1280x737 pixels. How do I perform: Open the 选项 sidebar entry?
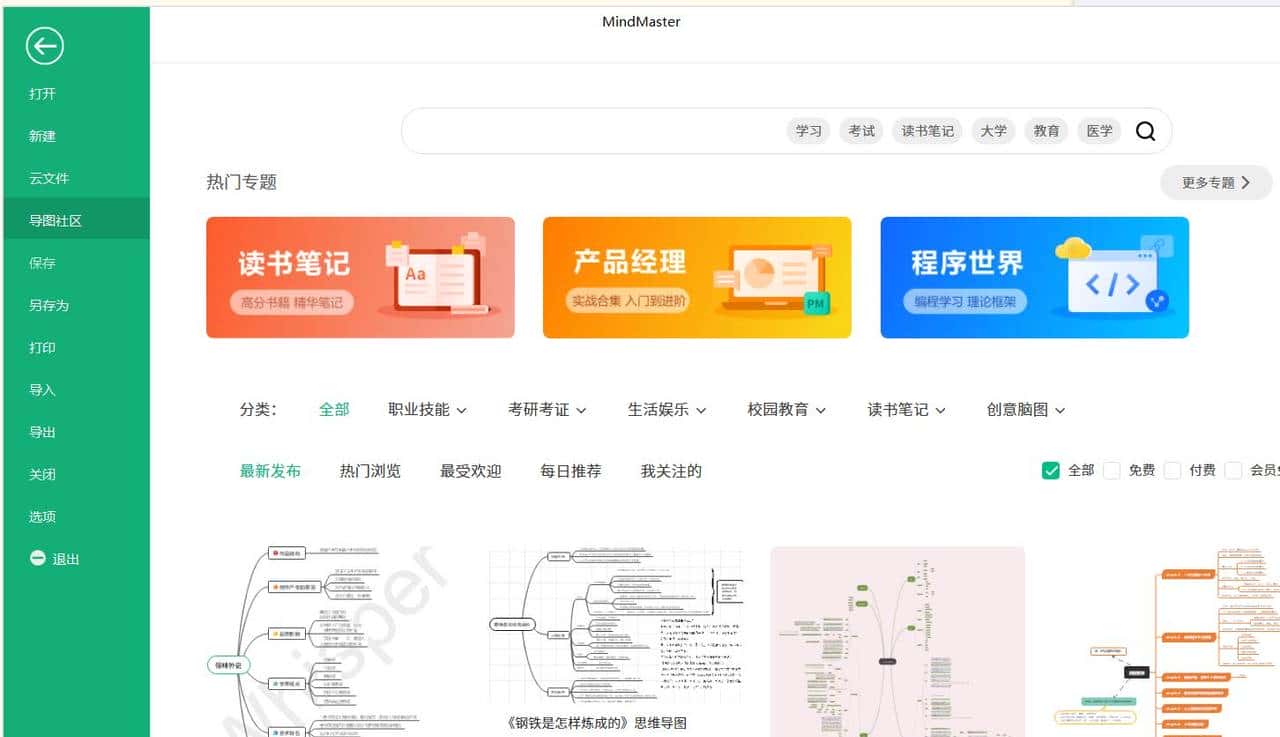point(42,516)
